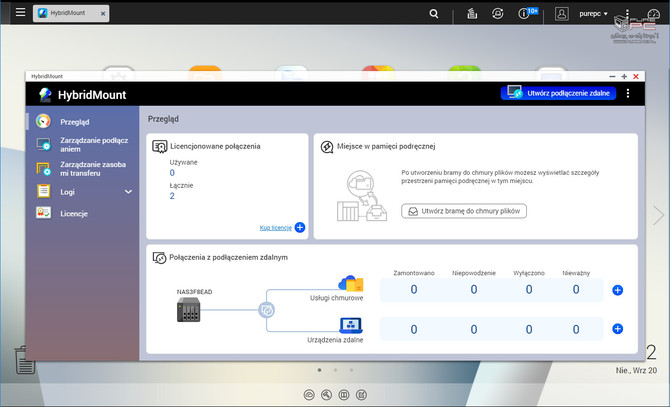Click the Urządzenia zdalne computer icon
This screenshot has width=670, height=407.
(x=351, y=325)
